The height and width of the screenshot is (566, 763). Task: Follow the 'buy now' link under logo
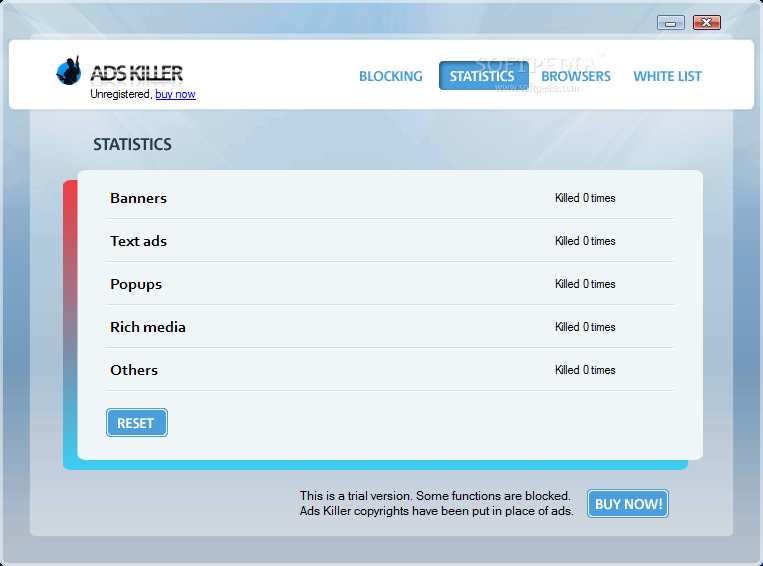tap(175, 94)
